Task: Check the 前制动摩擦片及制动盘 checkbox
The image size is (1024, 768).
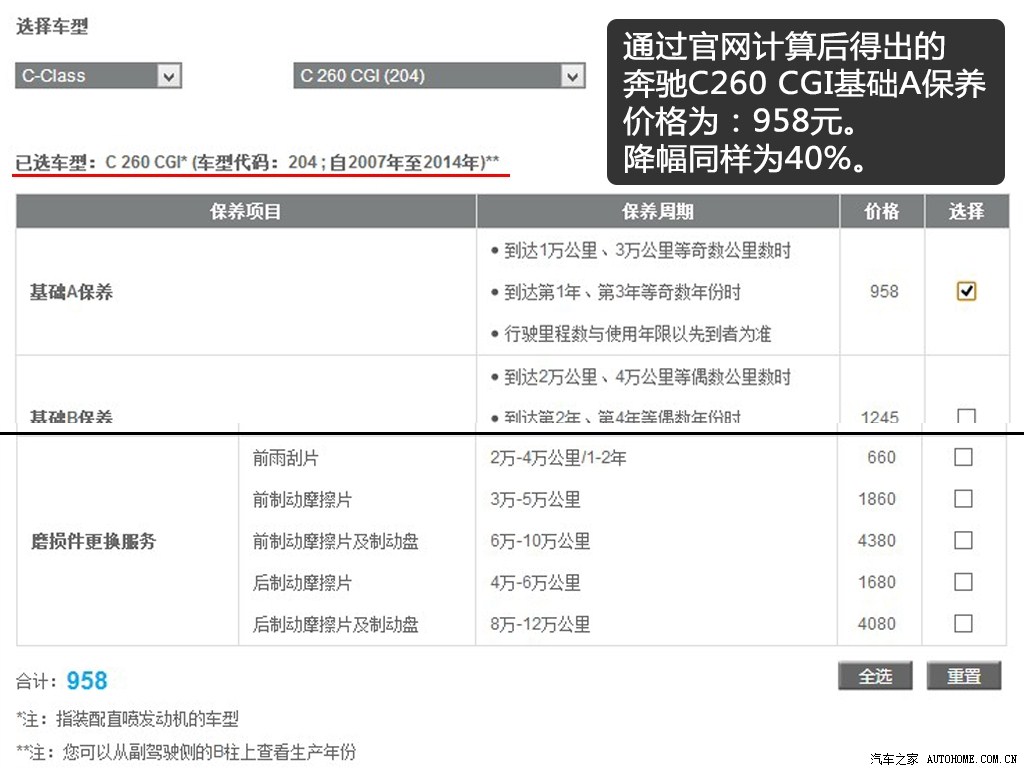Action: [x=963, y=541]
